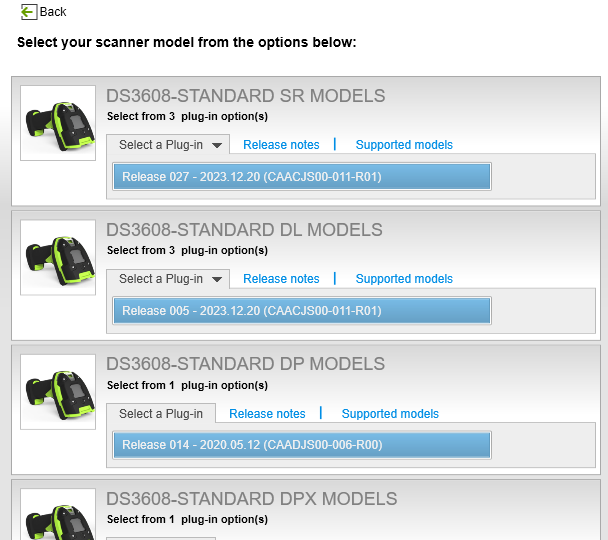The image size is (608, 540).
Task: Show Supported models for DL models
Action: click(x=404, y=279)
